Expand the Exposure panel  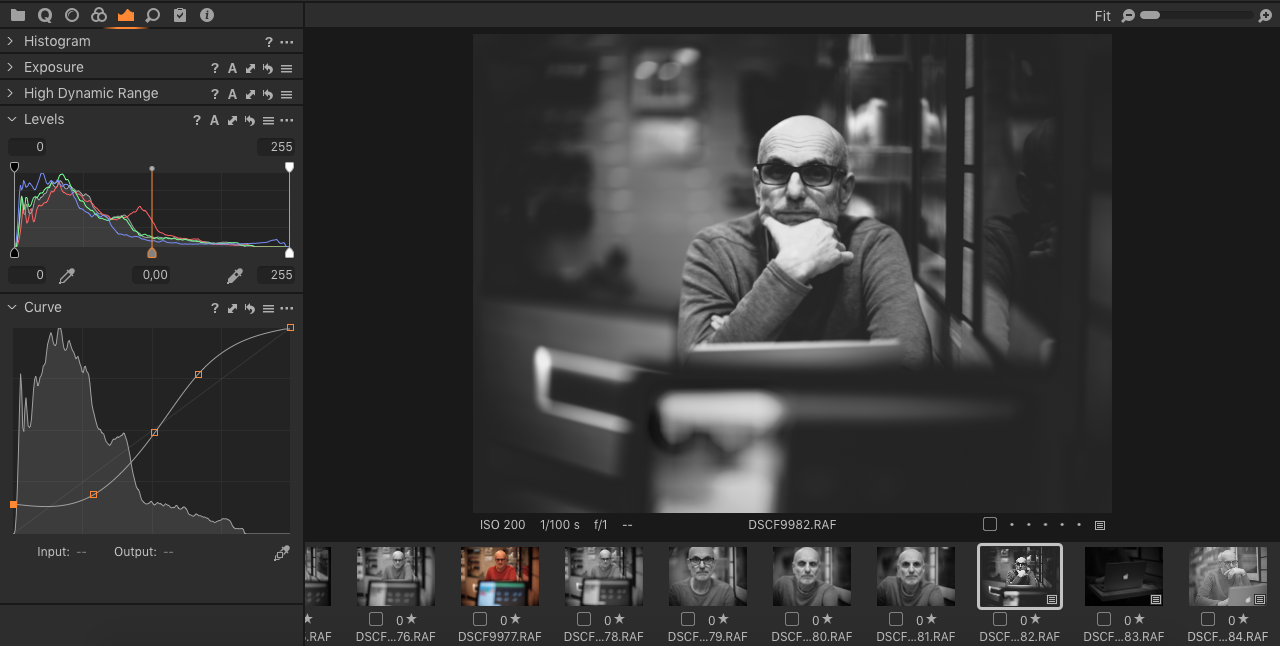[x=10, y=67]
